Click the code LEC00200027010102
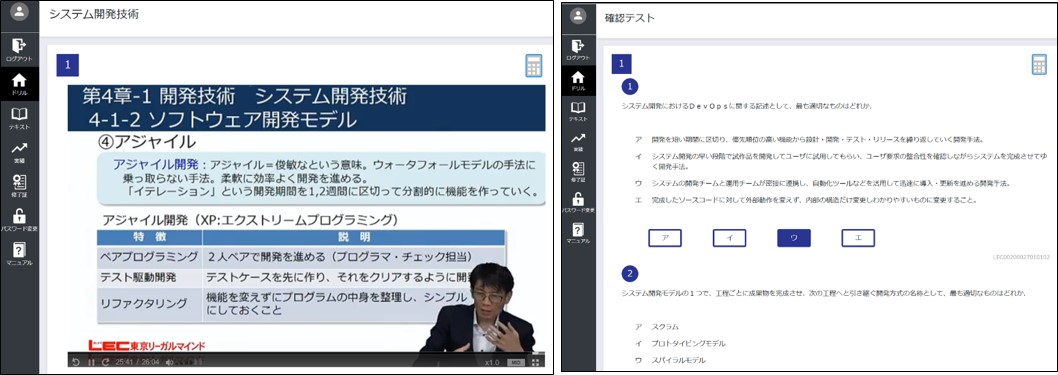This screenshot has height=375, width=1058. pyautogui.click(x=1022, y=257)
